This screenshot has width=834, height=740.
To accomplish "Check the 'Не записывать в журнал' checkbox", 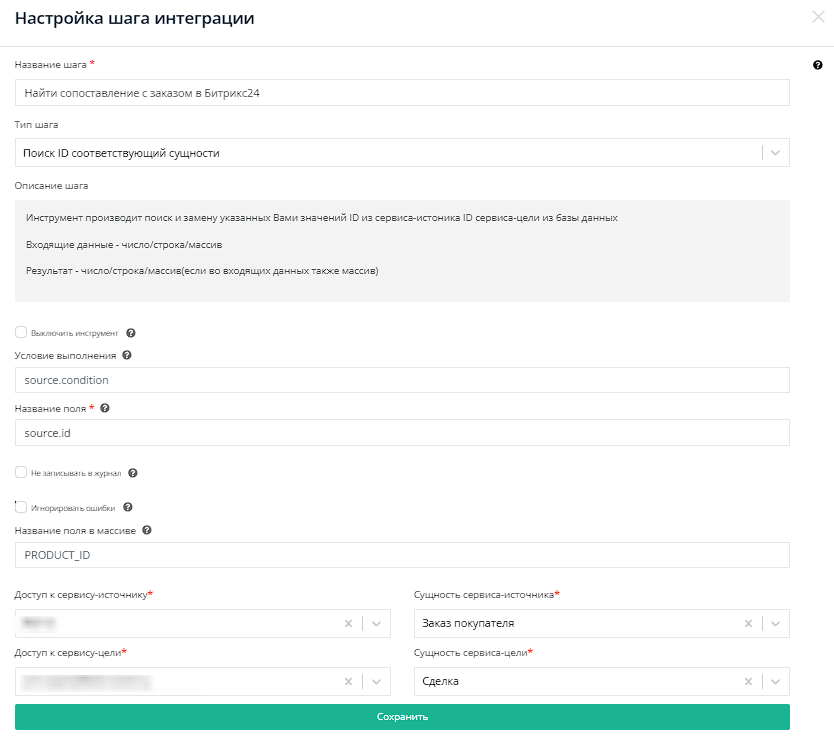I will click(x=21, y=472).
